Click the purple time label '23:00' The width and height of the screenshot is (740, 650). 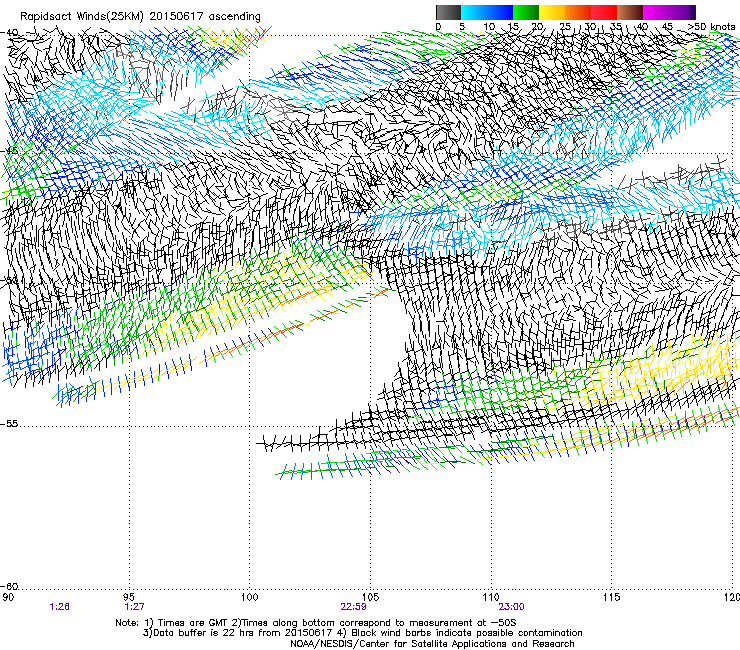coord(512,607)
